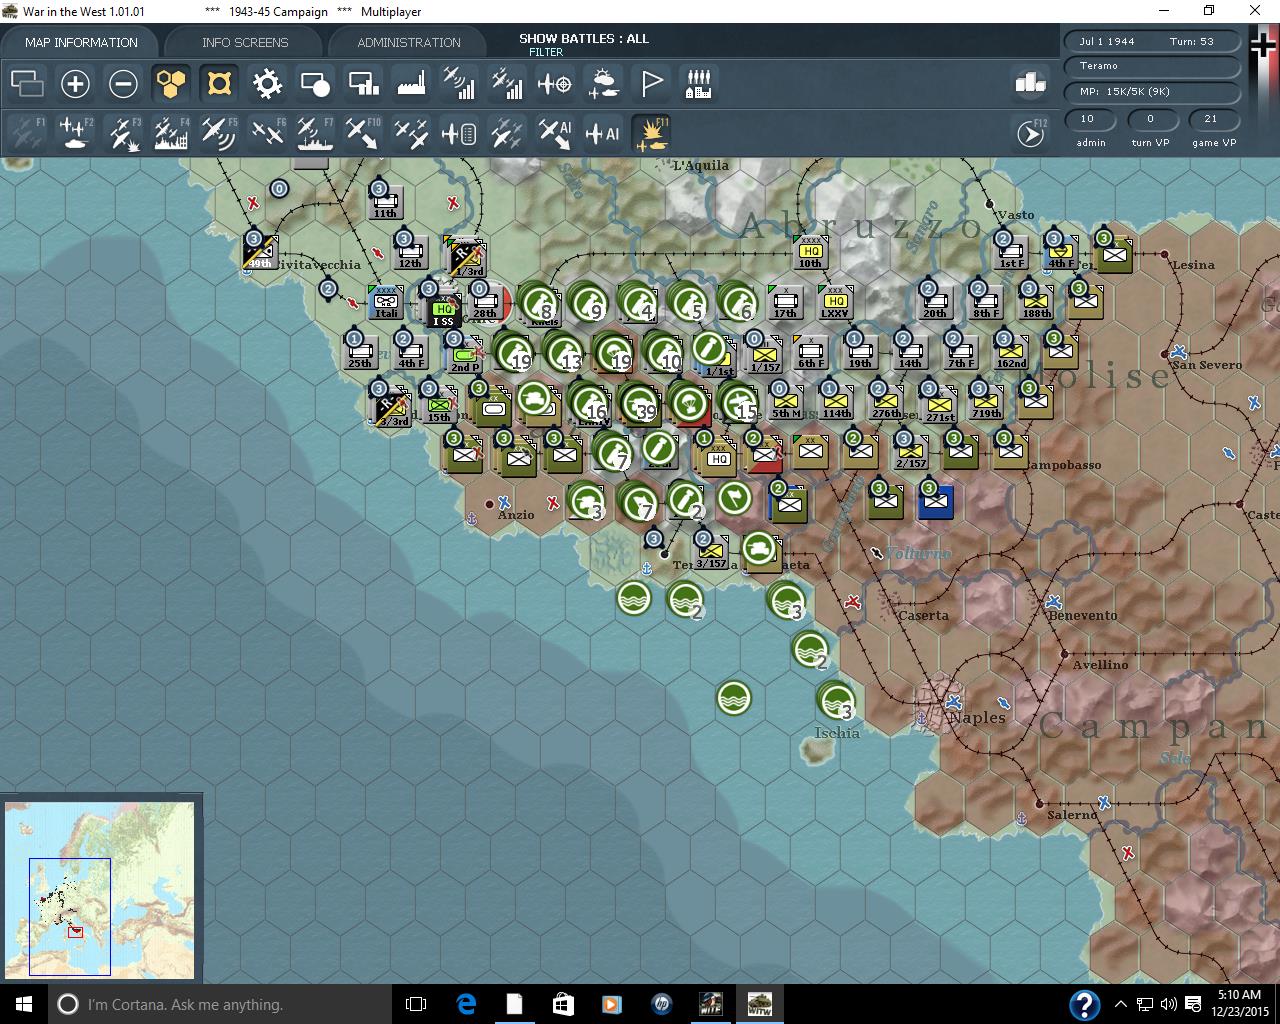Select the F5 air recon mode icon
Screen dimensions: 1280x1024
point(219,133)
